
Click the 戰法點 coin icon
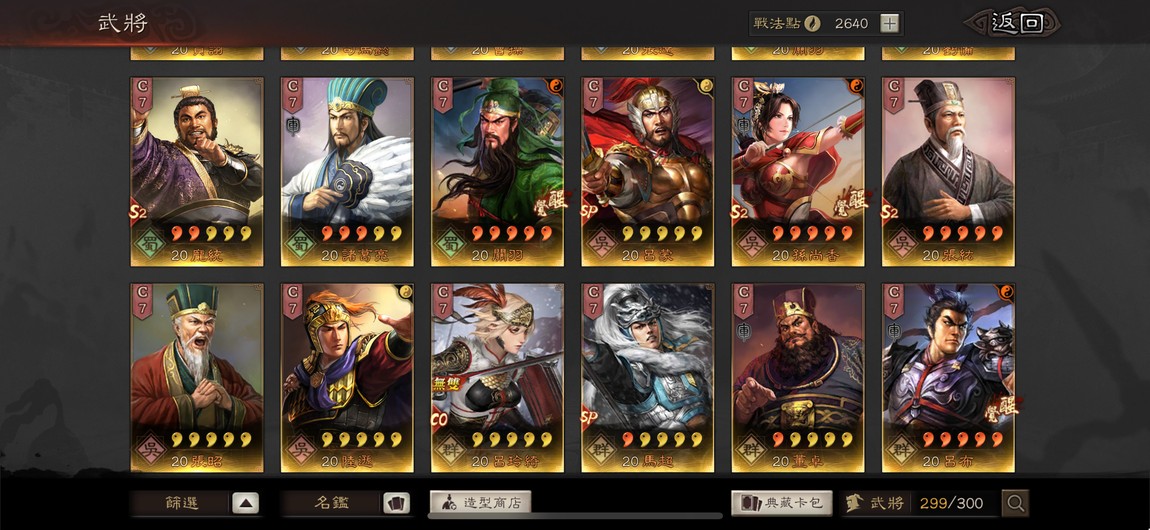(x=812, y=23)
